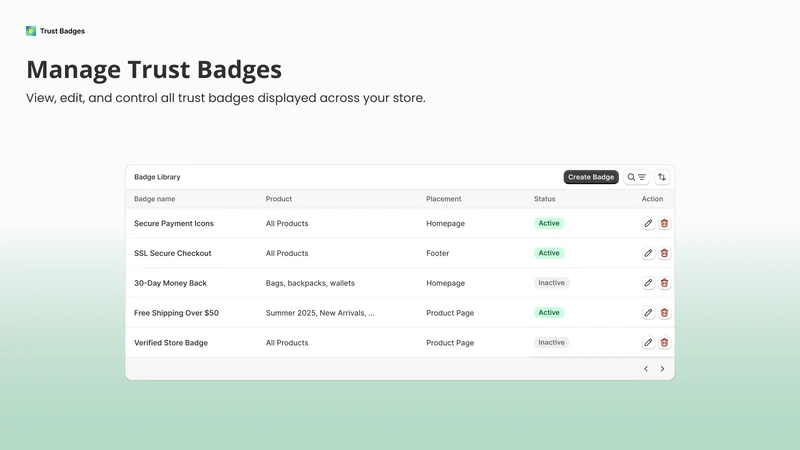Click the Product column header
This screenshot has width=800, height=450.
click(279, 199)
